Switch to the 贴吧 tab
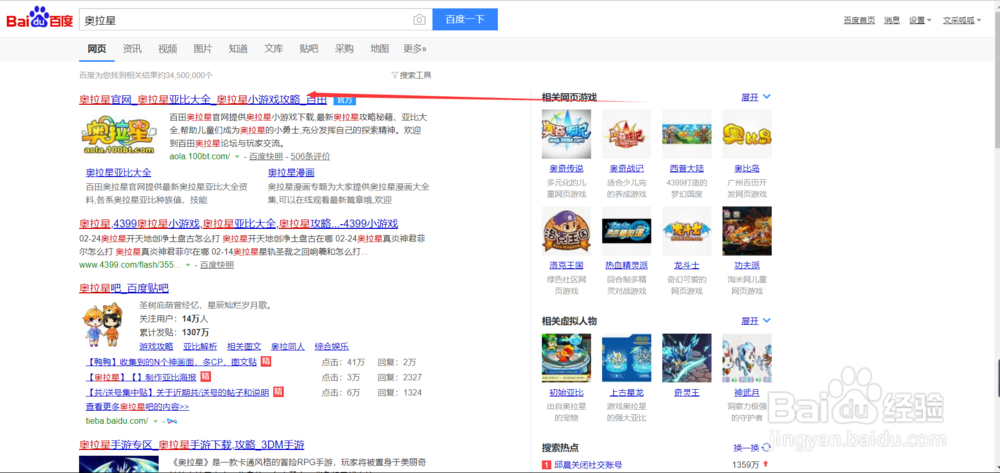1000x473 pixels. [309, 48]
